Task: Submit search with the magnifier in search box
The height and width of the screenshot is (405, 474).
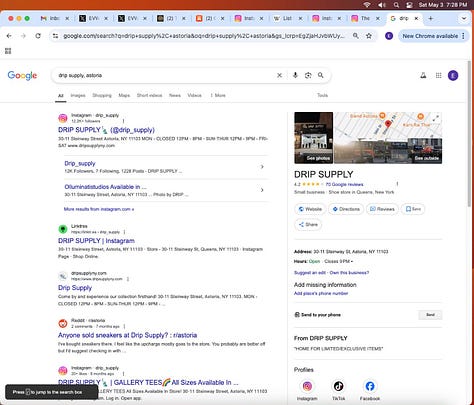Action: click(321, 75)
